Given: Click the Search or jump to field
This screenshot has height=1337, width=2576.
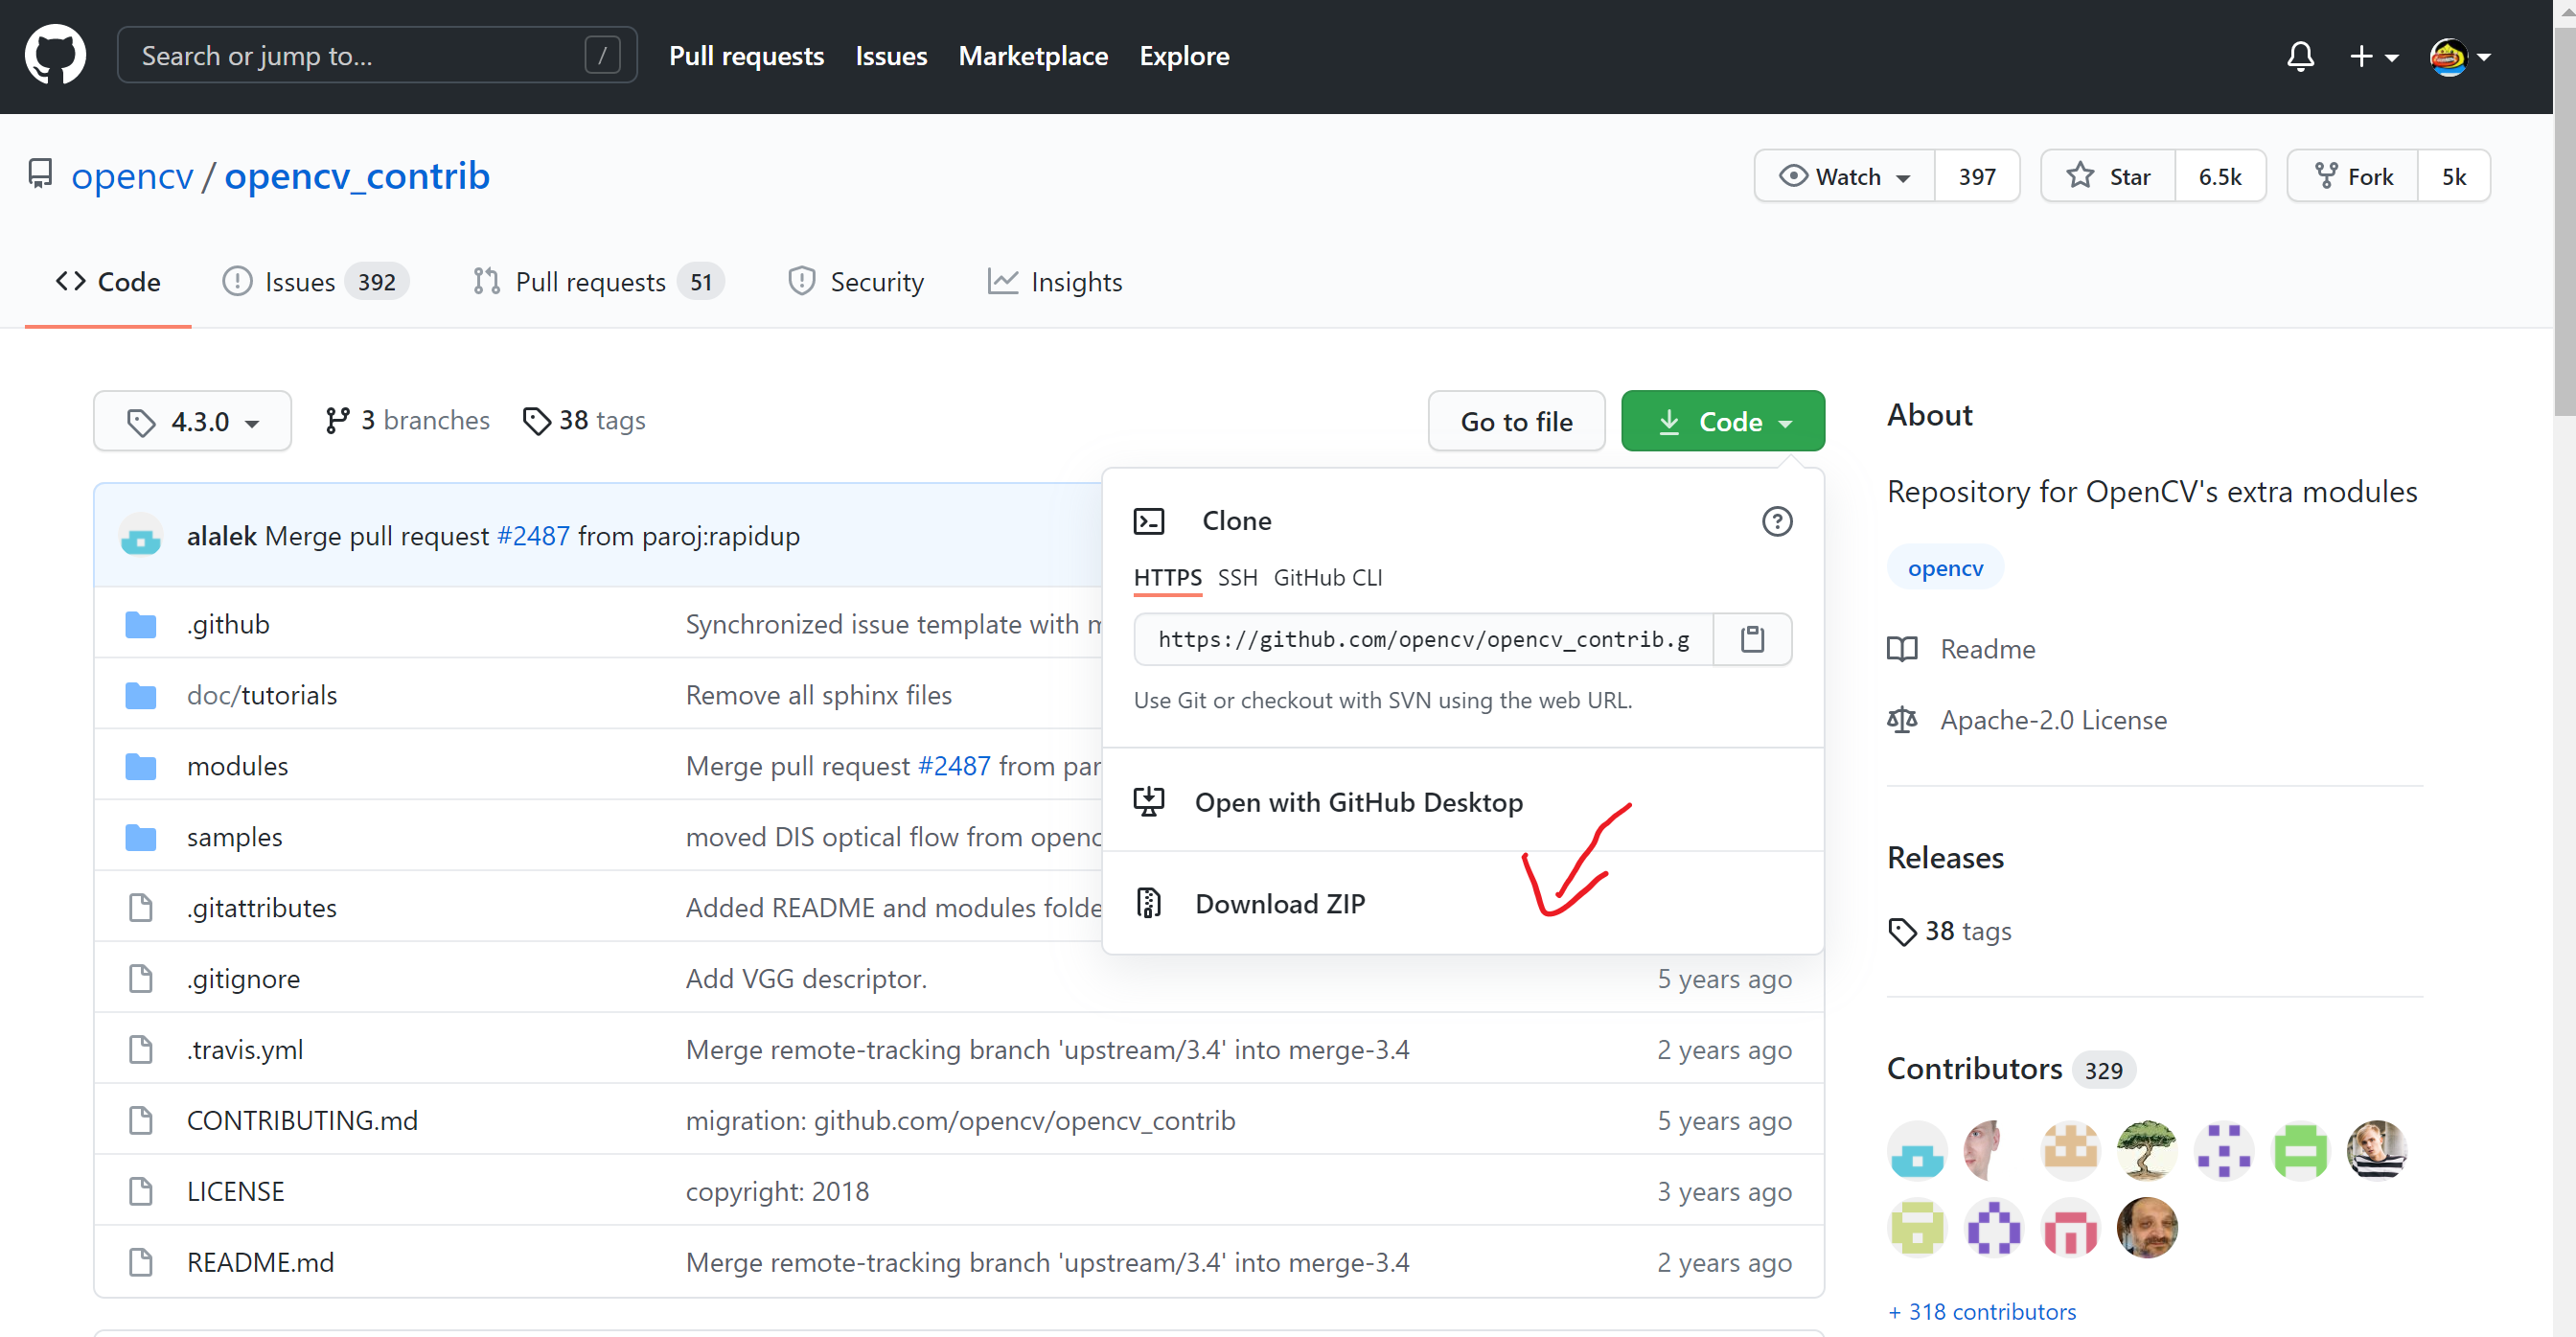Looking at the screenshot, I should click(377, 56).
